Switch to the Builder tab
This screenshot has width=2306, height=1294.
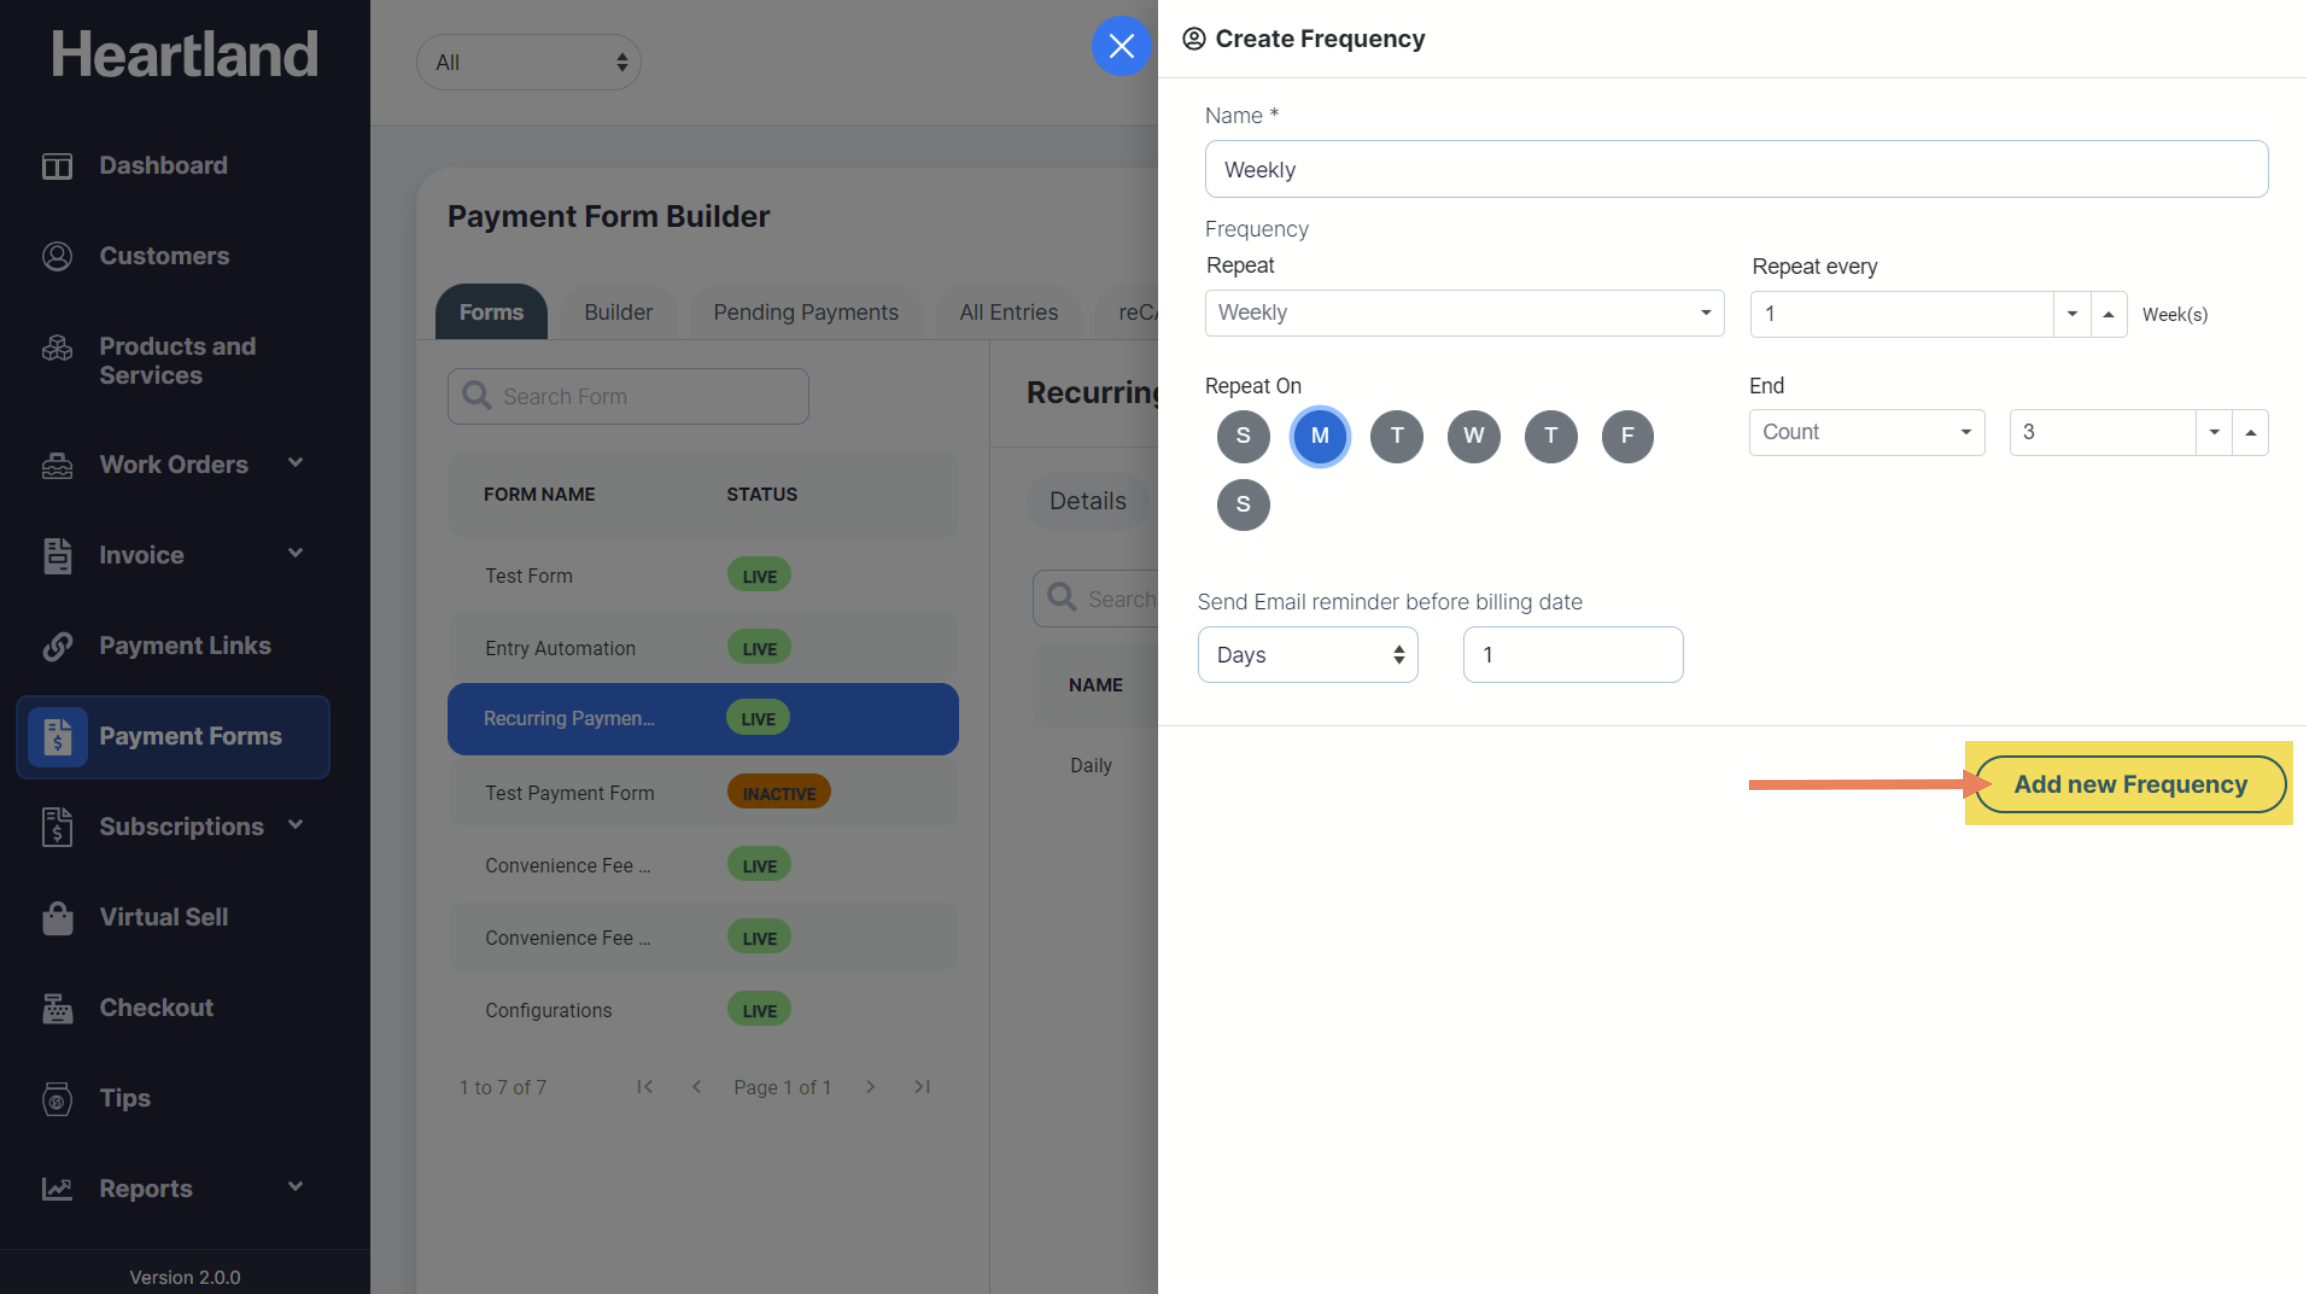(x=618, y=312)
